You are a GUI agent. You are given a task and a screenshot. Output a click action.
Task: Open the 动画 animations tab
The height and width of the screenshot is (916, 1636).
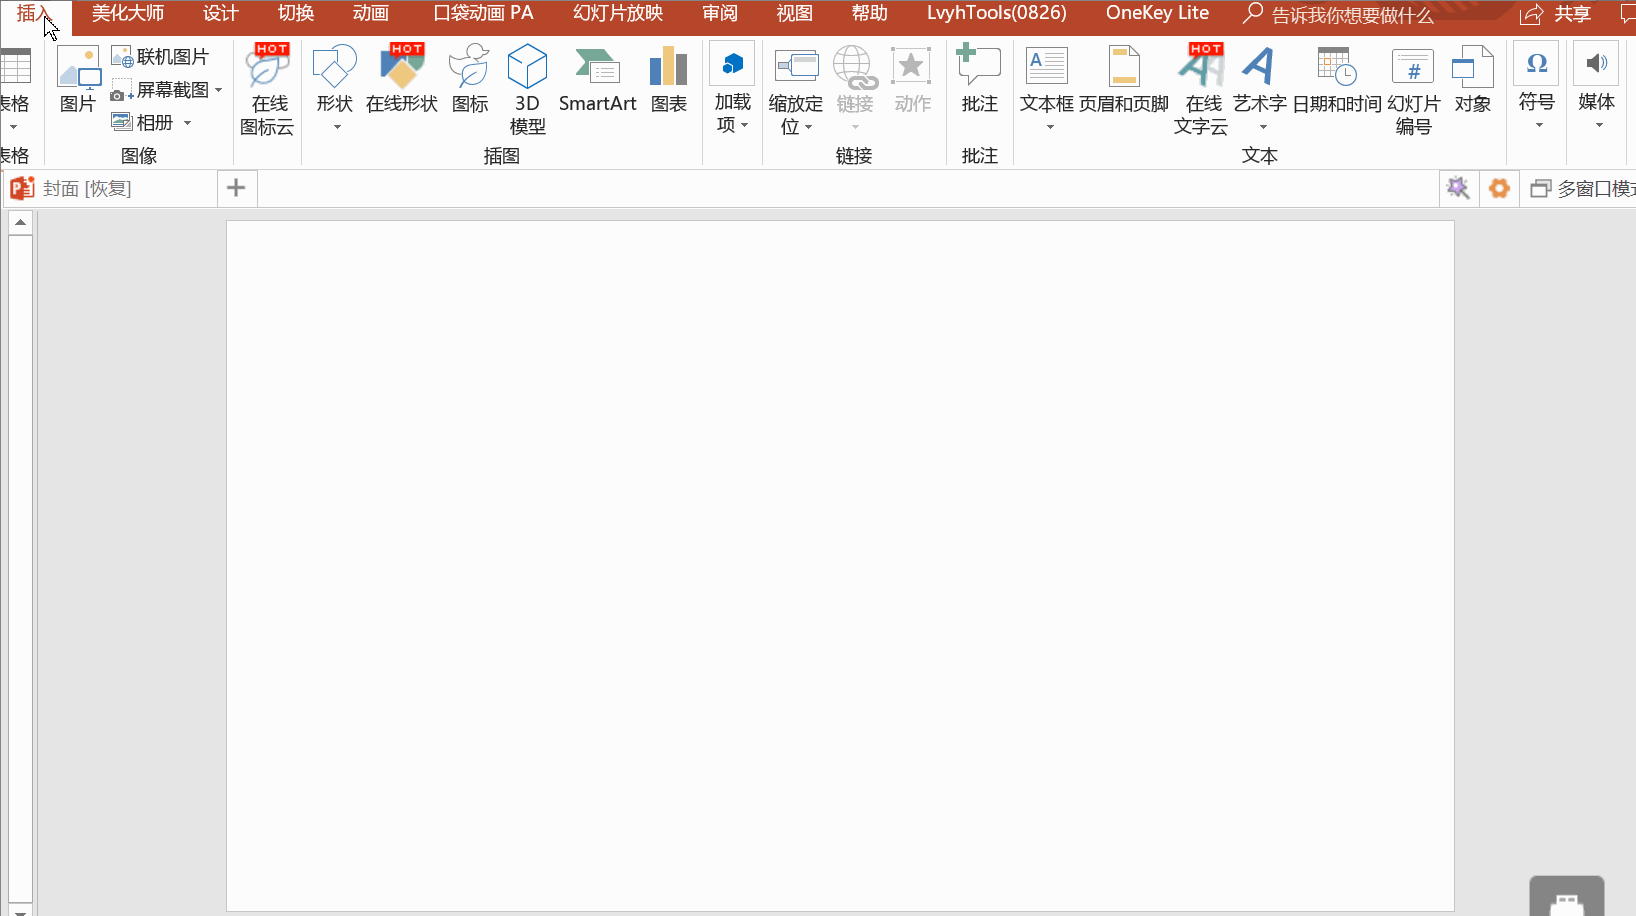(371, 14)
